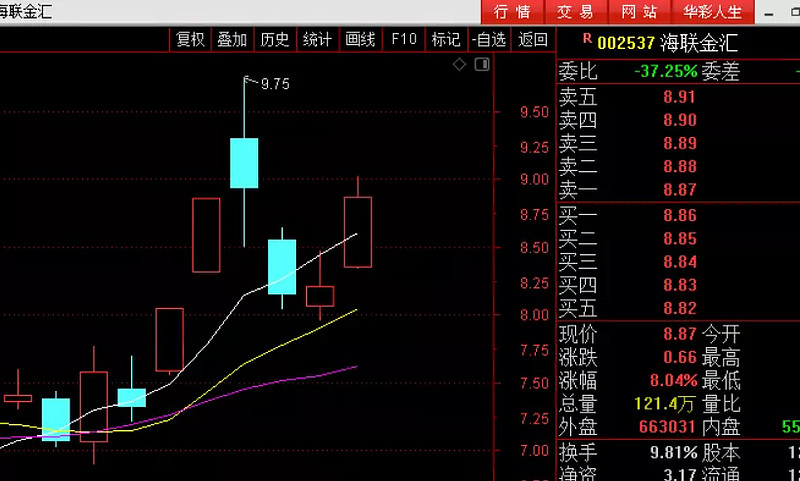
Task: Select the 买三 price 8.84
Action: pos(680,262)
